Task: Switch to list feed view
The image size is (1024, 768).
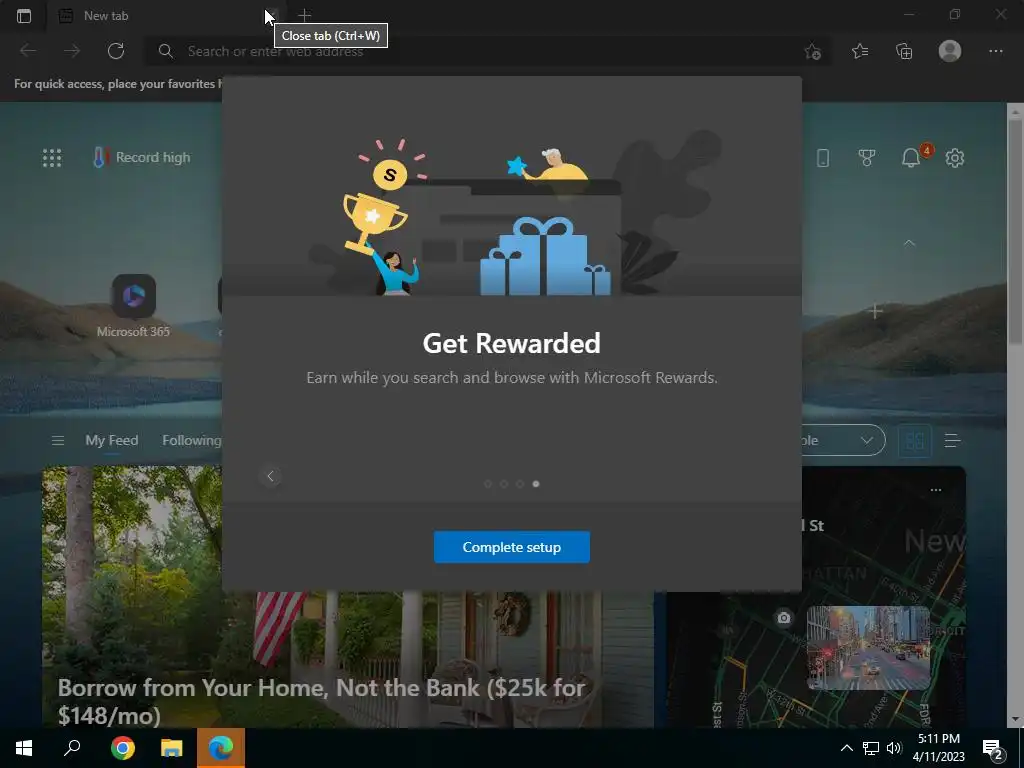Action: (953, 441)
